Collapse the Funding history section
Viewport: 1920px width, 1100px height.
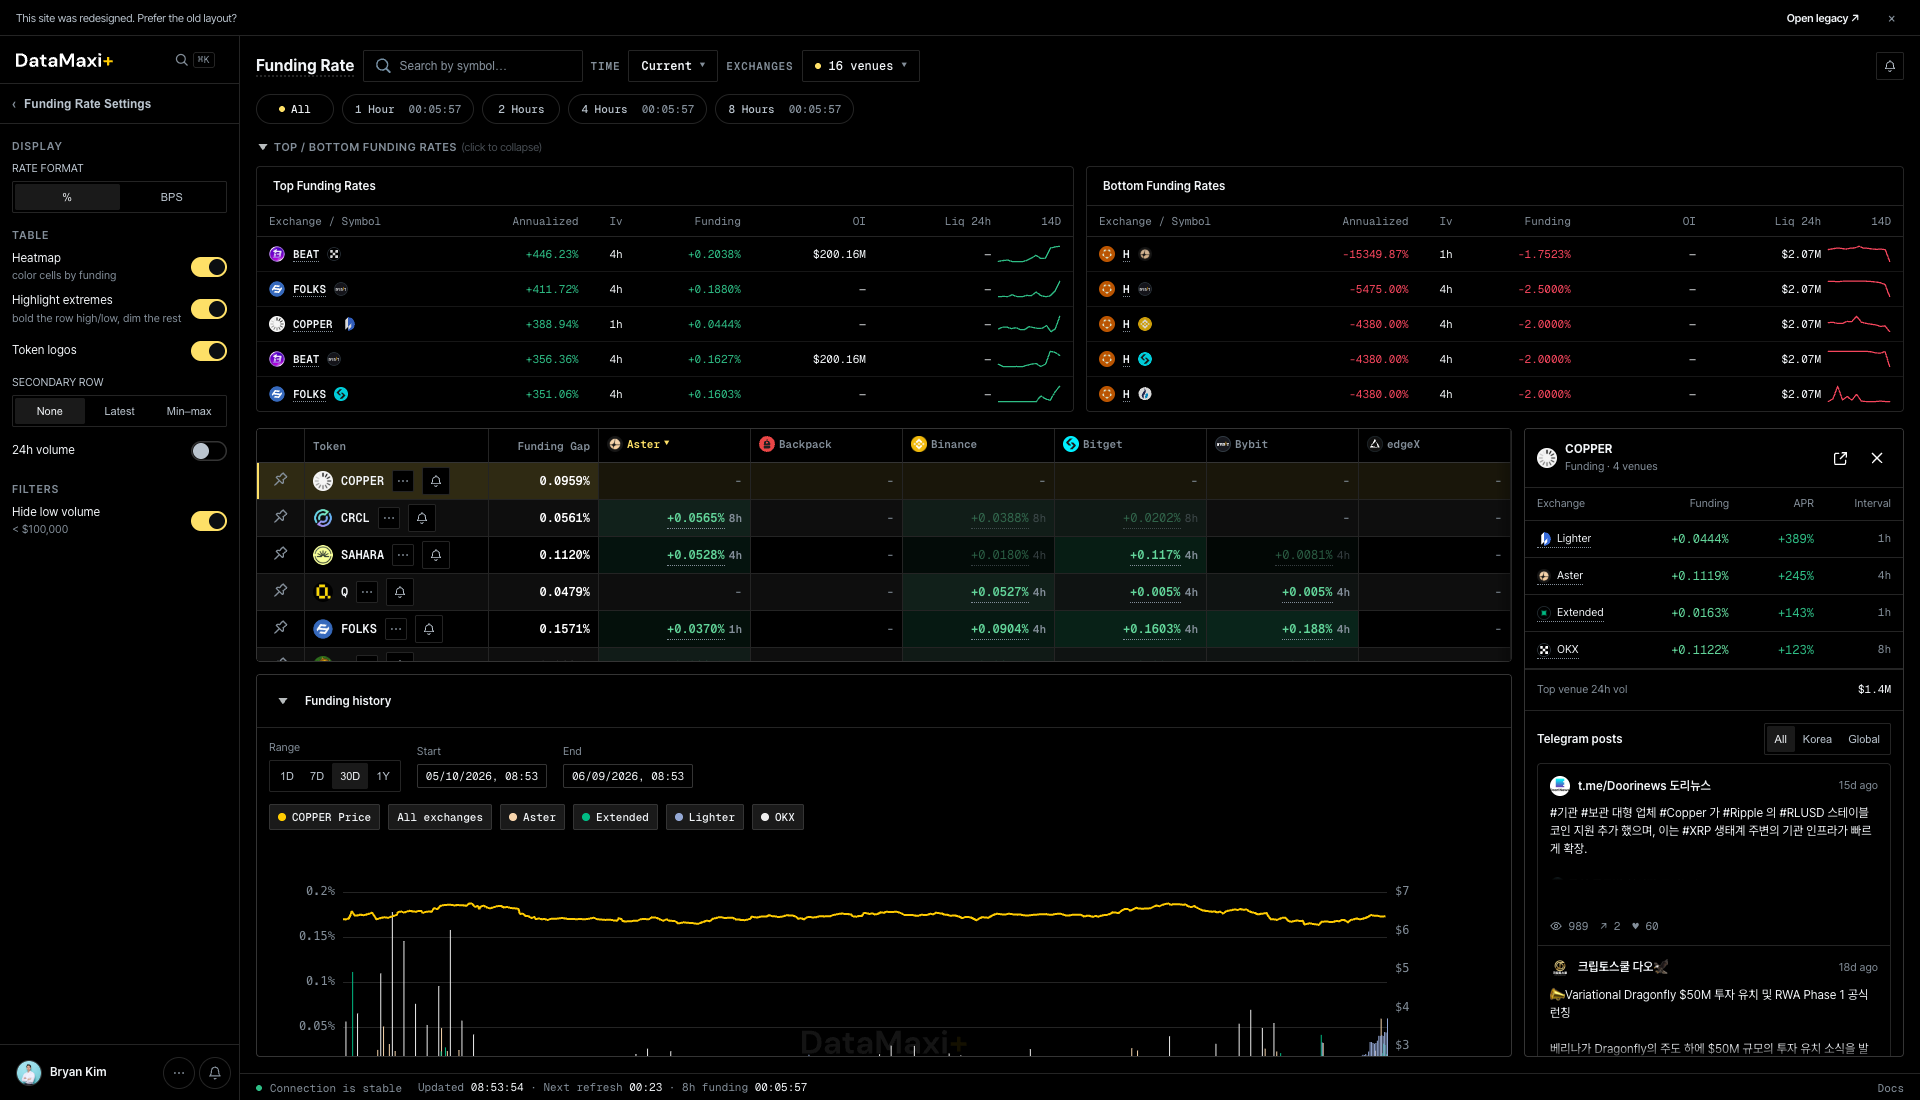tap(283, 701)
